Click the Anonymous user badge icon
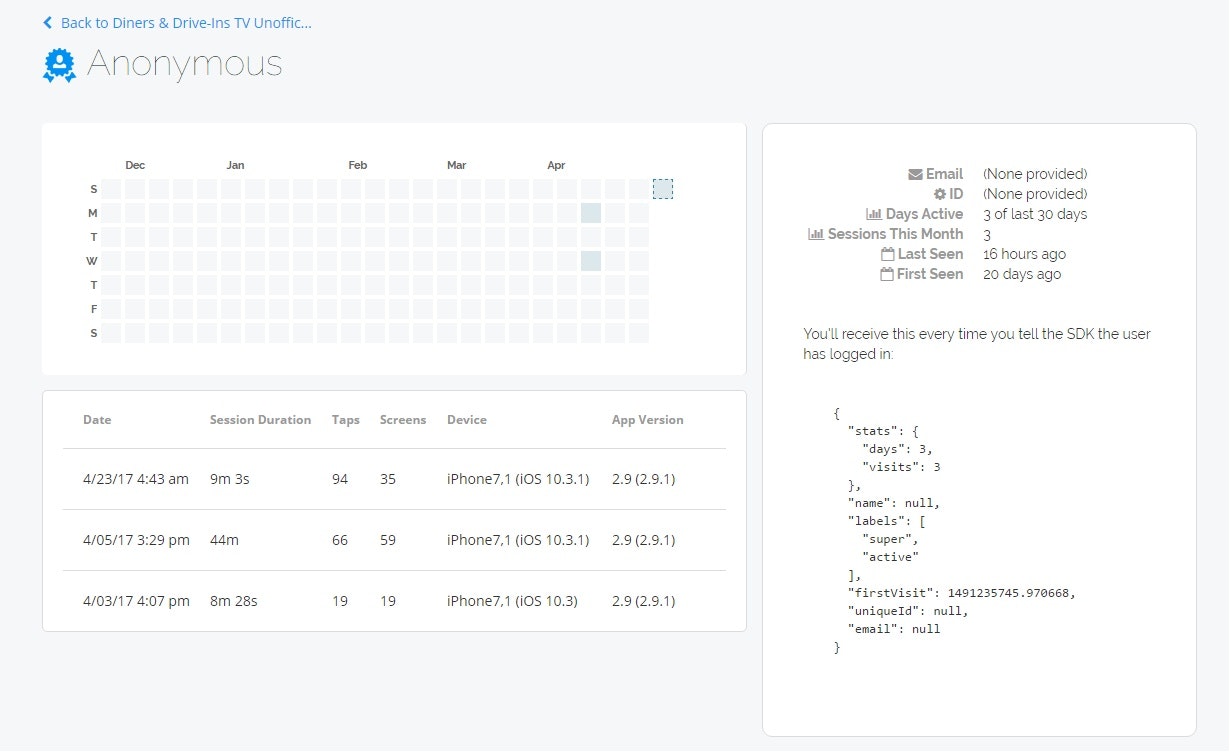Image resolution: width=1230 pixels, height=752 pixels. [59, 65]
